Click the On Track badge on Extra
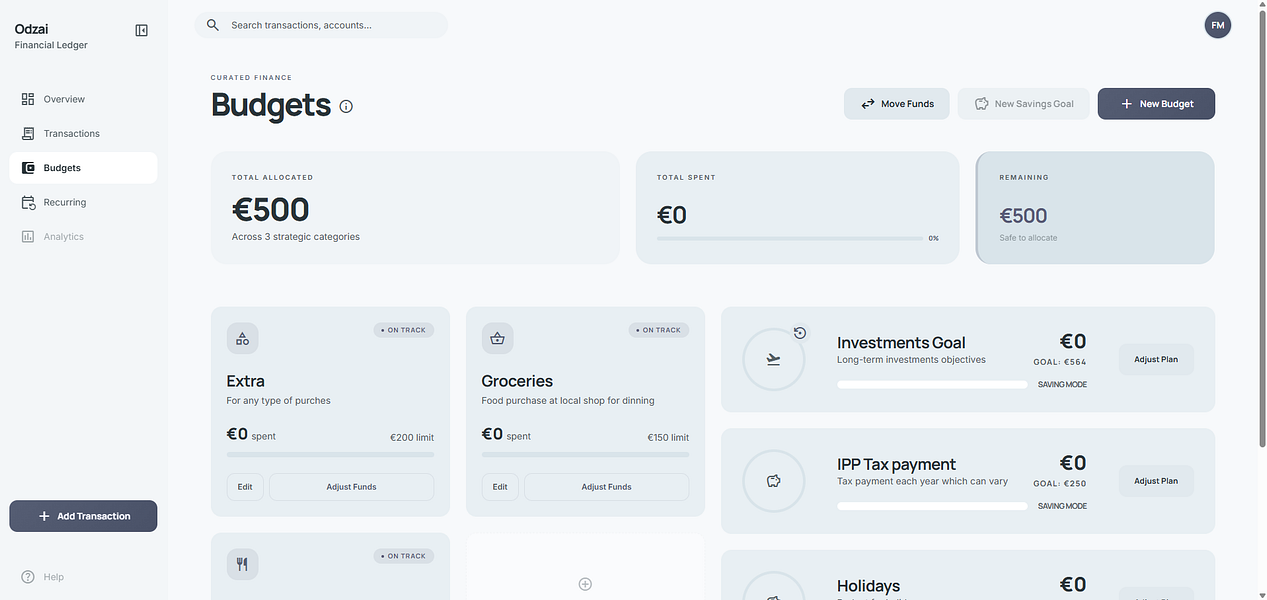The image size is (1267, 600). click(x=404, y=330)
